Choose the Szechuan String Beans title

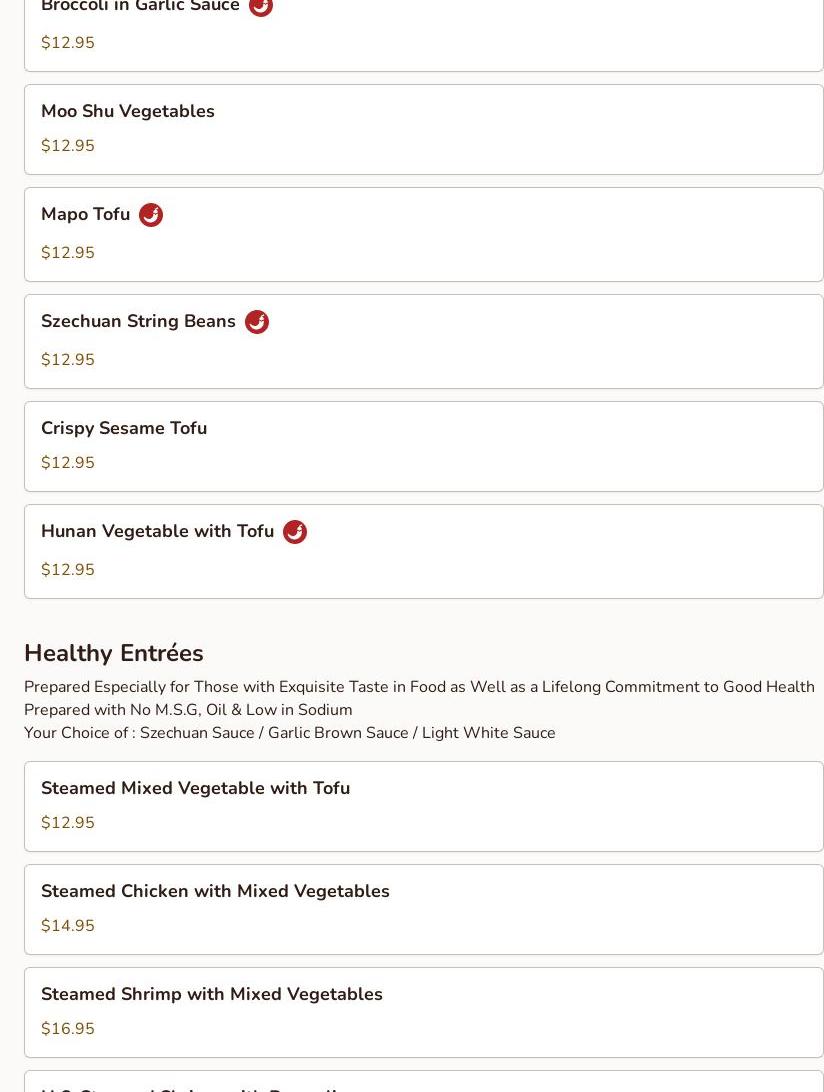coord(139,321)
